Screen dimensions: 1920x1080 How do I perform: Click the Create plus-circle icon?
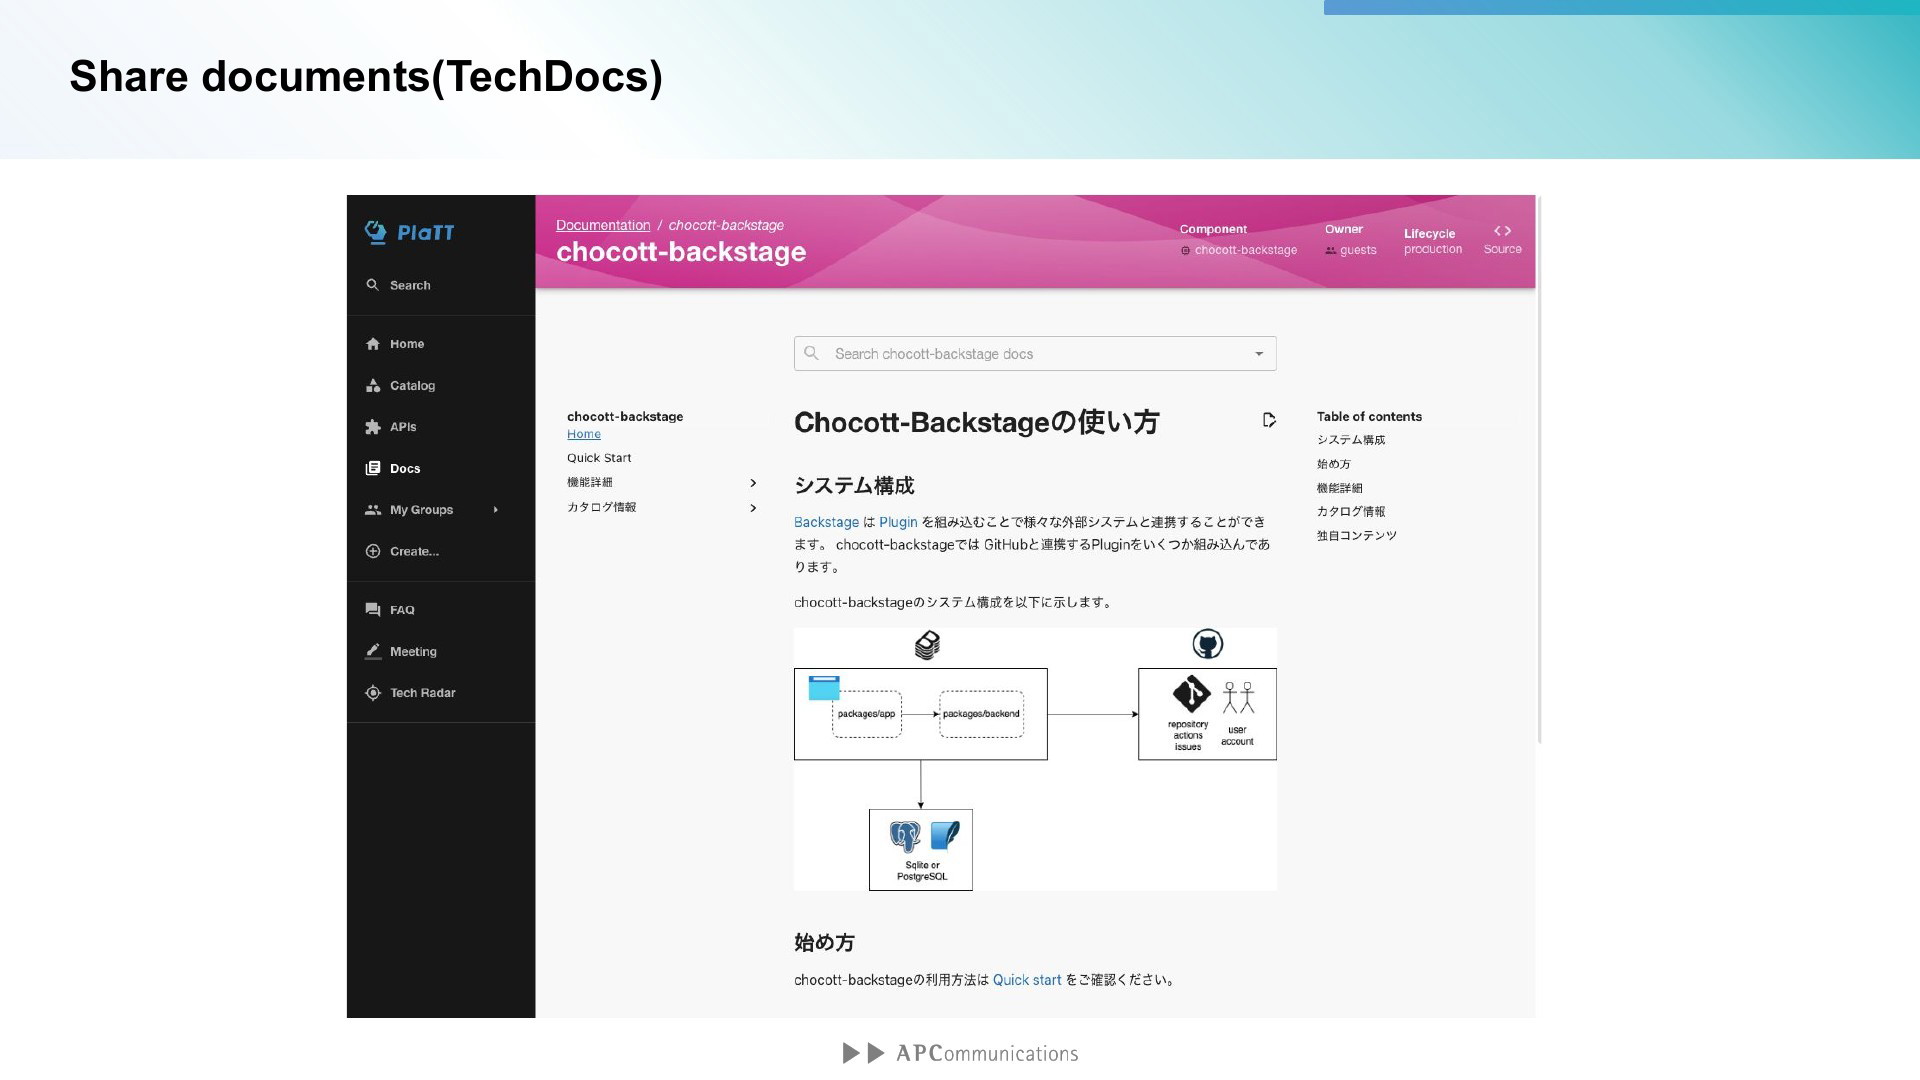tap(373, 551)
